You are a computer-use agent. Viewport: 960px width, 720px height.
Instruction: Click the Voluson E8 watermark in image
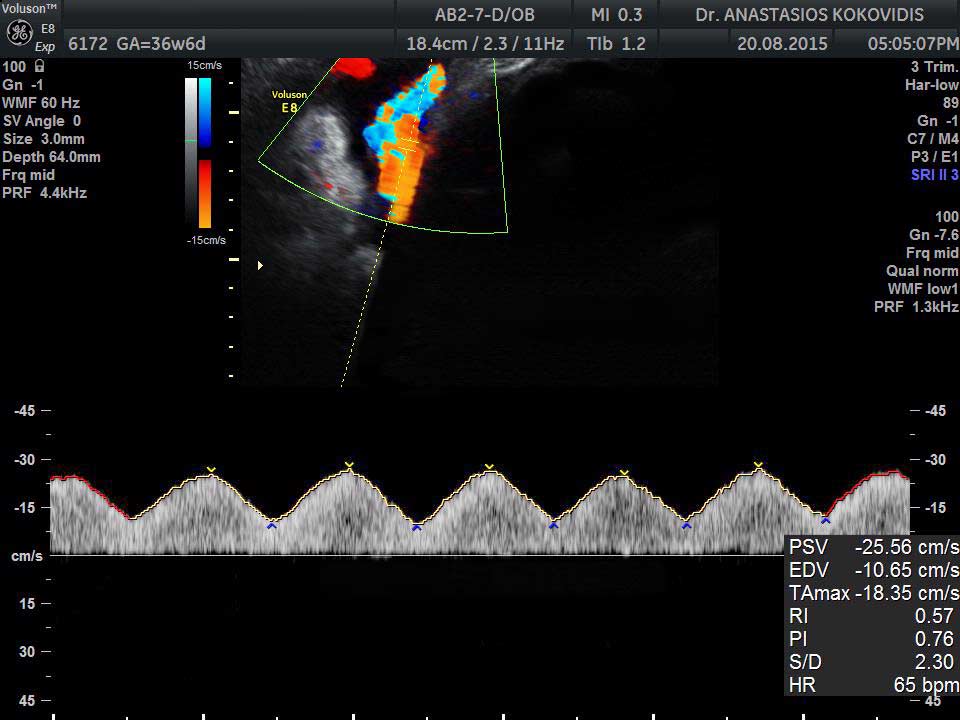289,101
